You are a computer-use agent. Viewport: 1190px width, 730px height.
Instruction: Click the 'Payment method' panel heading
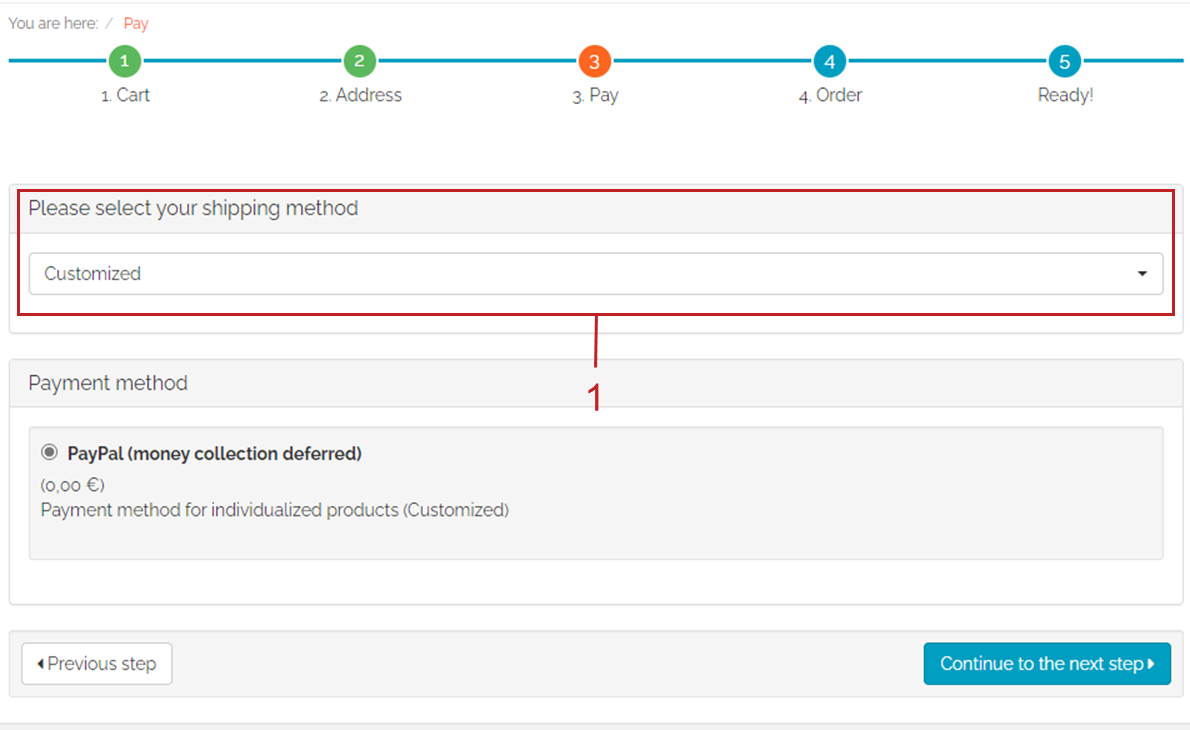pyautogui.click(x=108, y=383)
